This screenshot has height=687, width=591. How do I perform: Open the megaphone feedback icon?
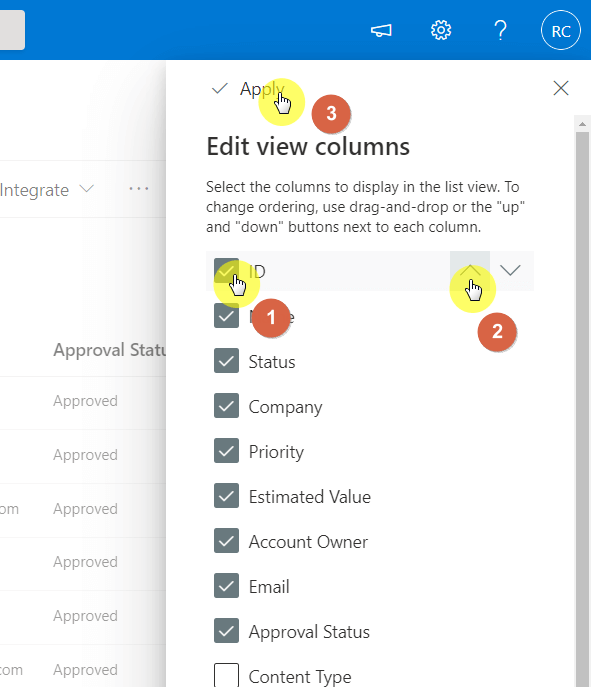(381, 31)
